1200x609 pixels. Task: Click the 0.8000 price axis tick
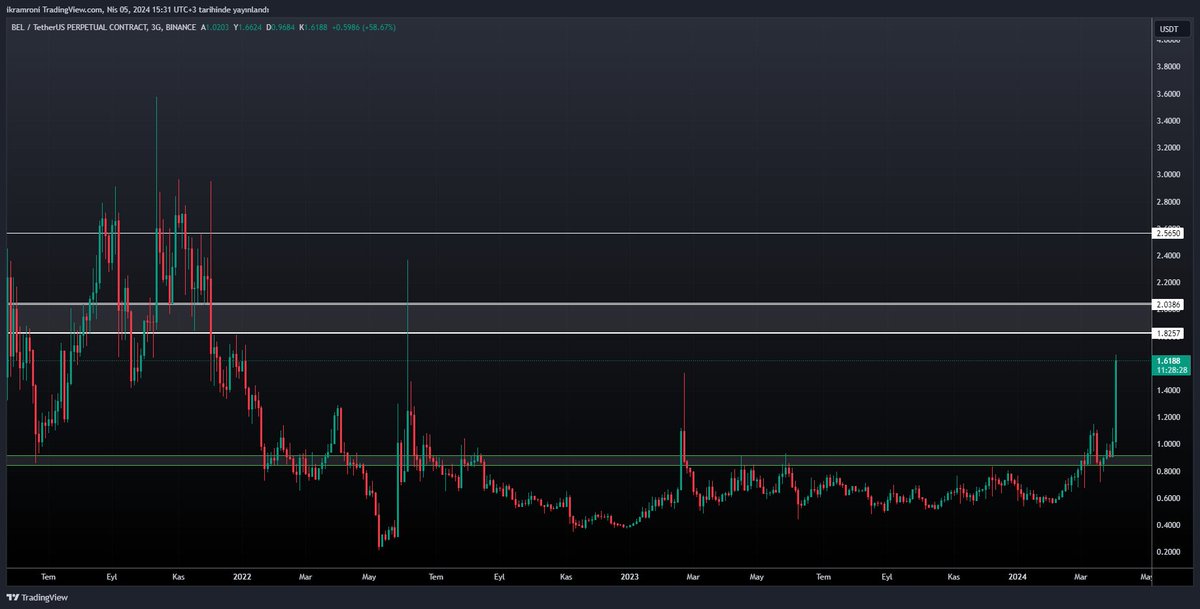point(1168,471)
